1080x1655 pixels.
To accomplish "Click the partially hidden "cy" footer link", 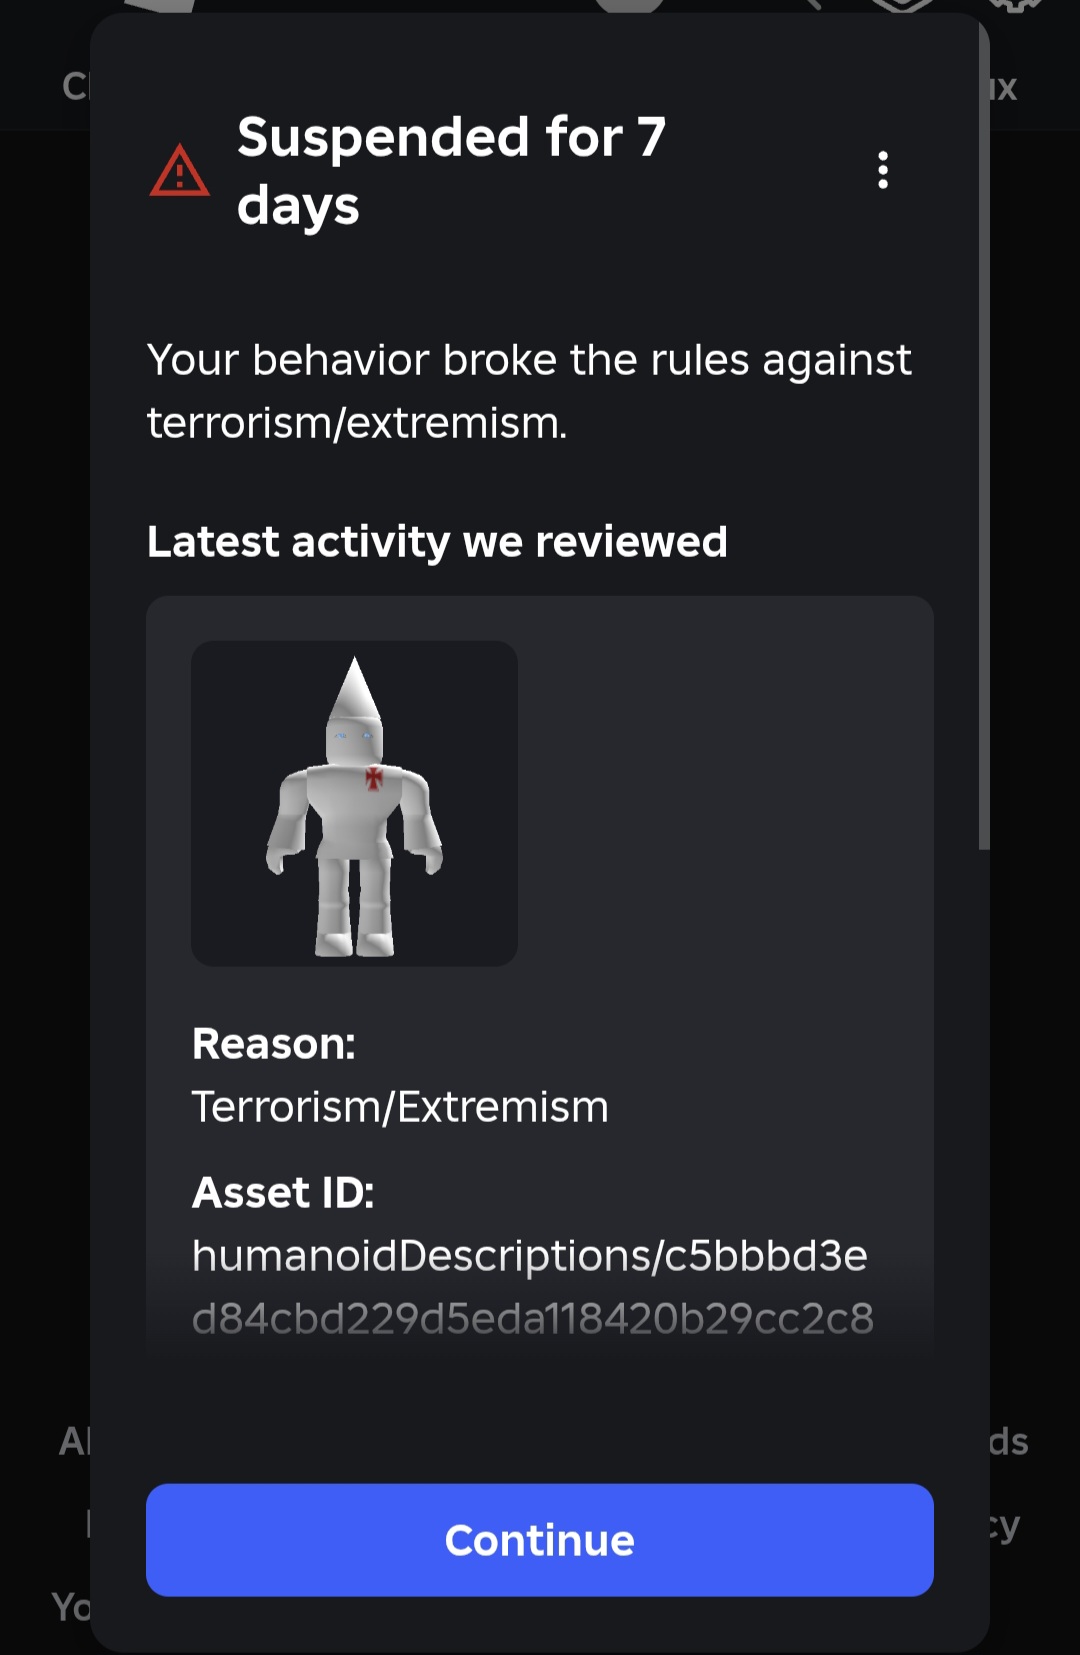I will click(x=1005, y=1526).
